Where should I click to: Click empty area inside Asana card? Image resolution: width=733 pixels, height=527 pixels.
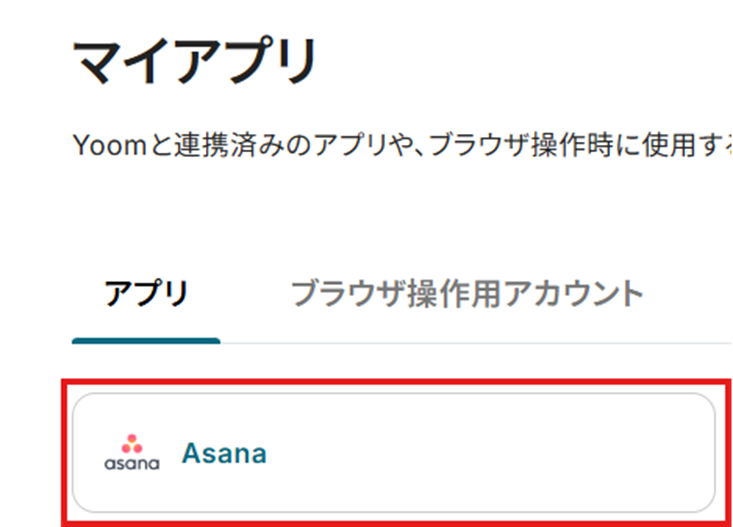(x=500, y=454)
